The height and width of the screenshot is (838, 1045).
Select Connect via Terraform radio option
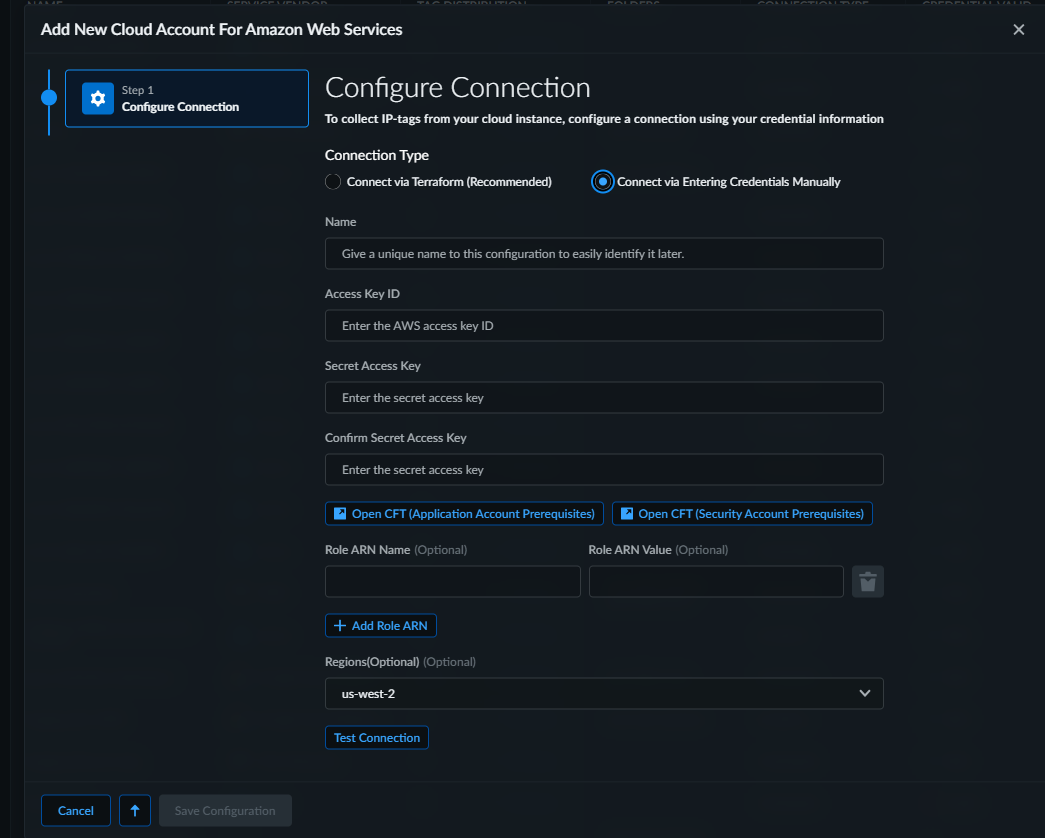point(334,182)
